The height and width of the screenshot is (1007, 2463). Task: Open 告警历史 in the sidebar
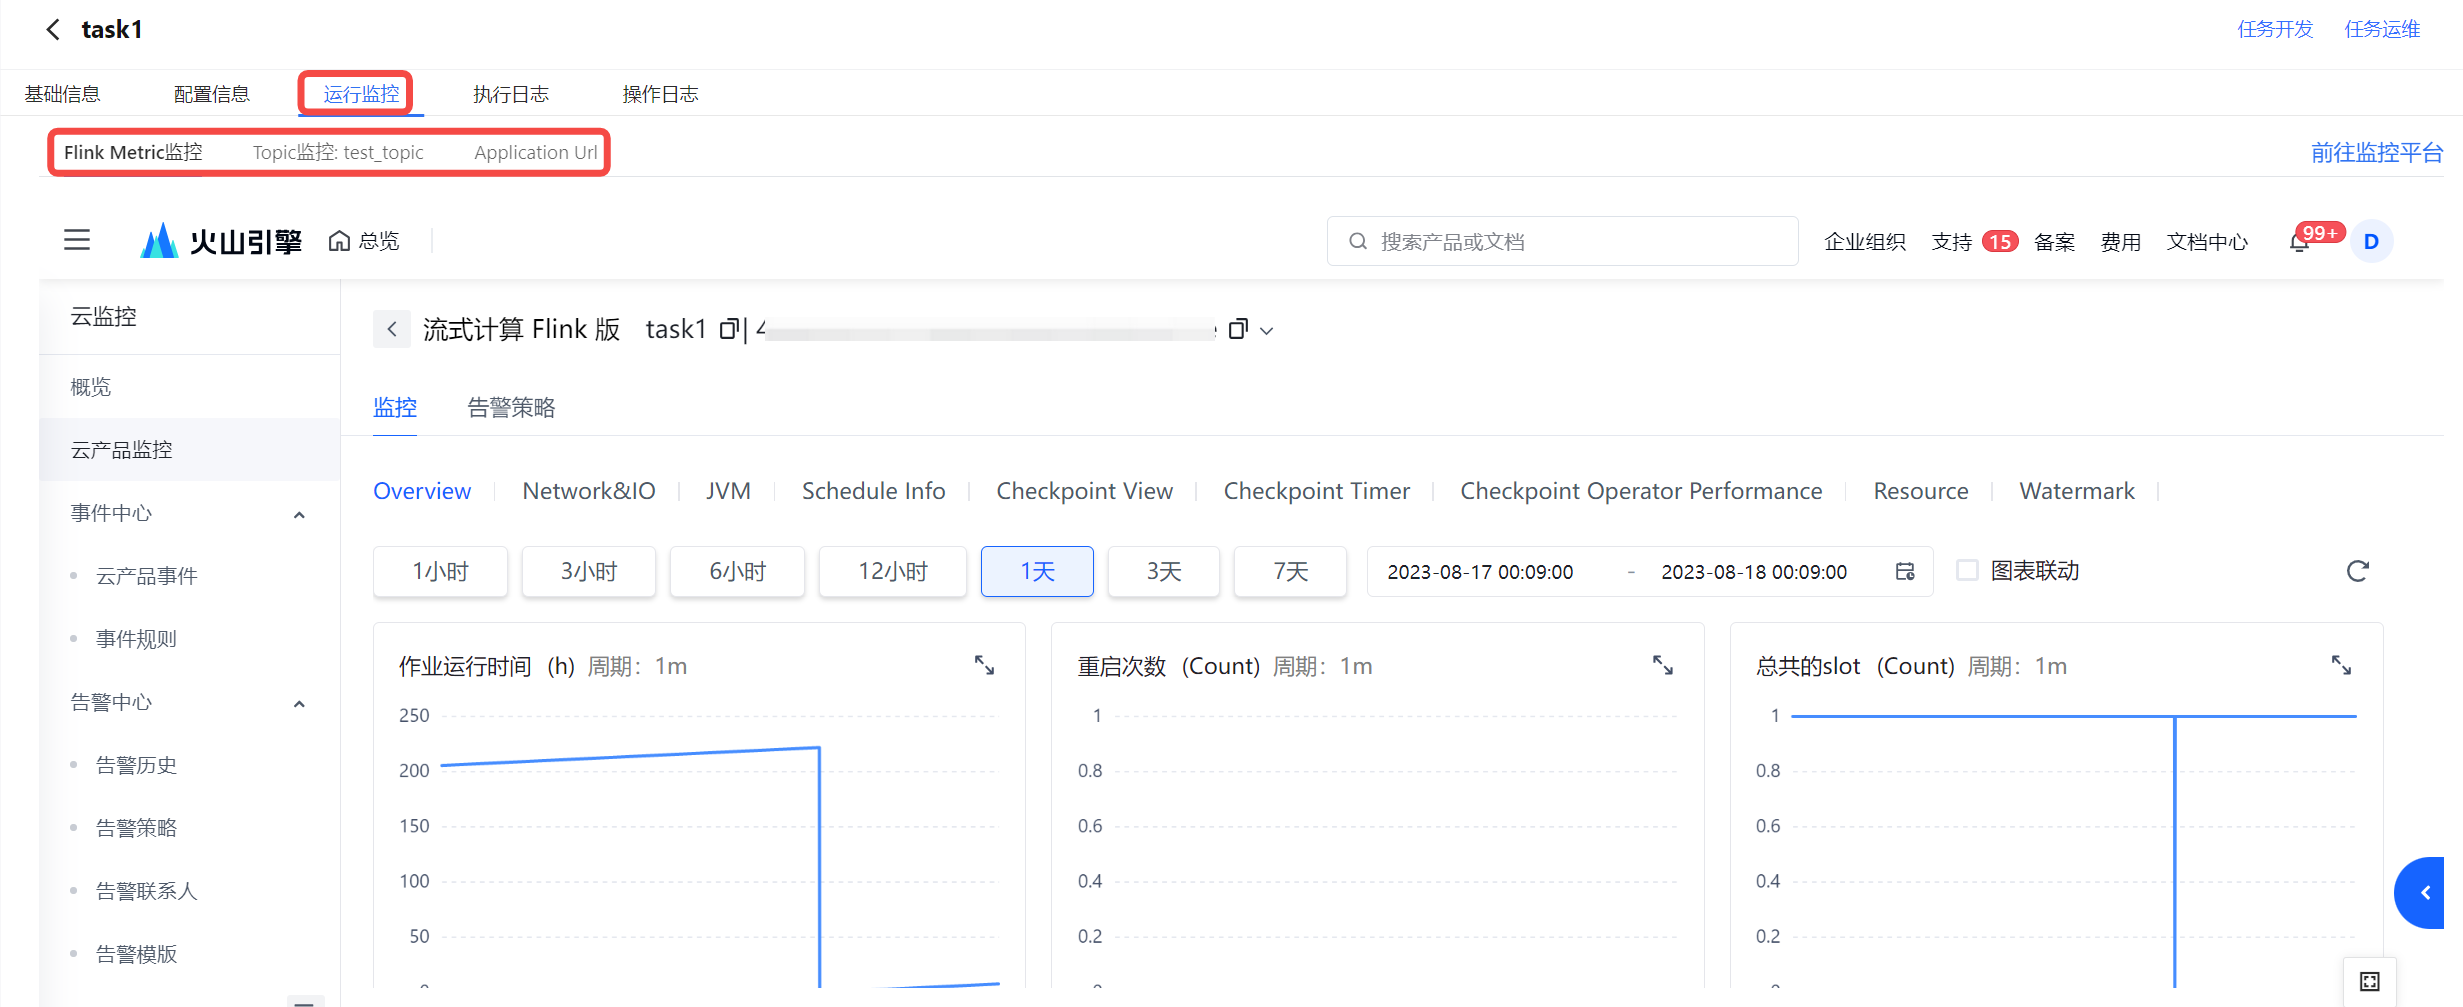click(136, 765)
